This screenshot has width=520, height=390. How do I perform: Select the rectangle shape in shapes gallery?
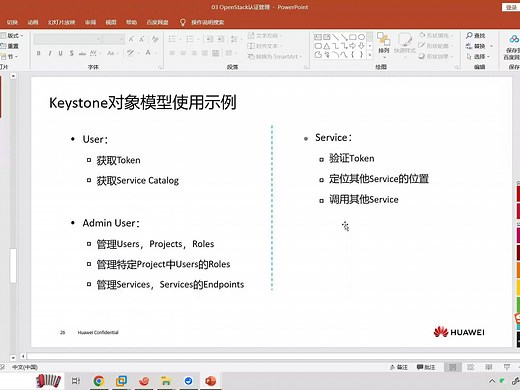pyautogui.click(x=353, y=37)
